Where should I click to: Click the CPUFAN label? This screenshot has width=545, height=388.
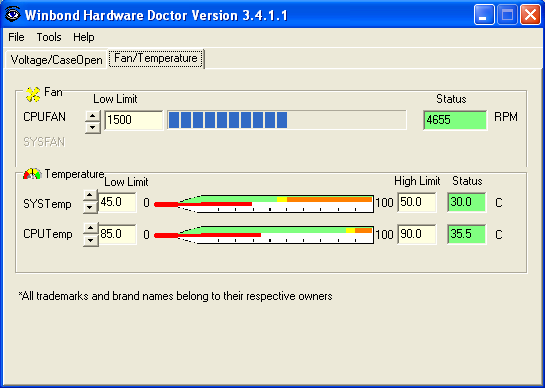coord(44,117)
